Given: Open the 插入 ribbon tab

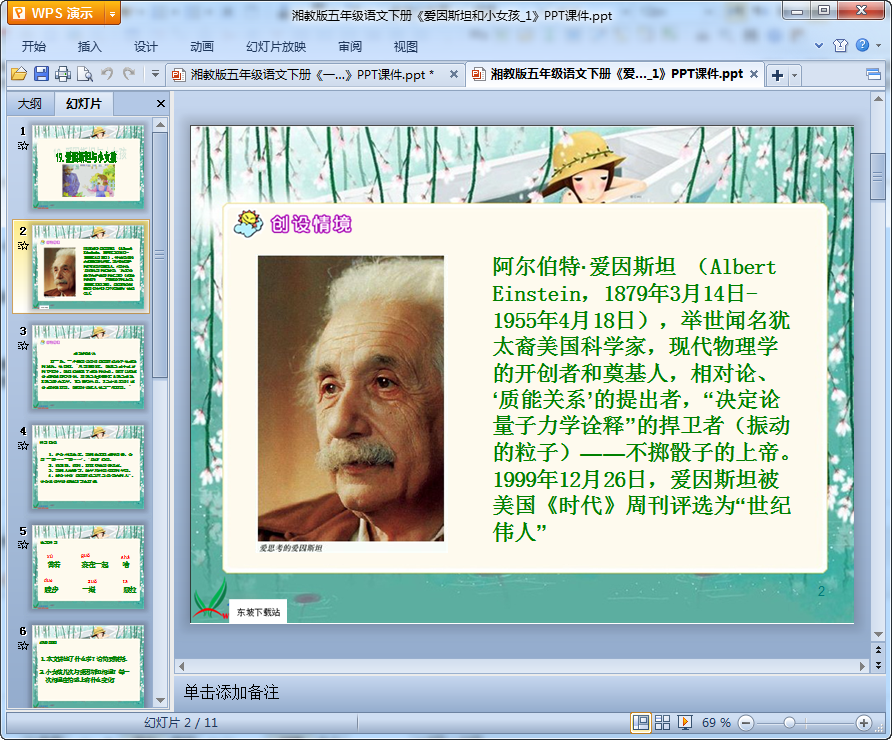Looking at the screenshot, I should tap(90, 46).
